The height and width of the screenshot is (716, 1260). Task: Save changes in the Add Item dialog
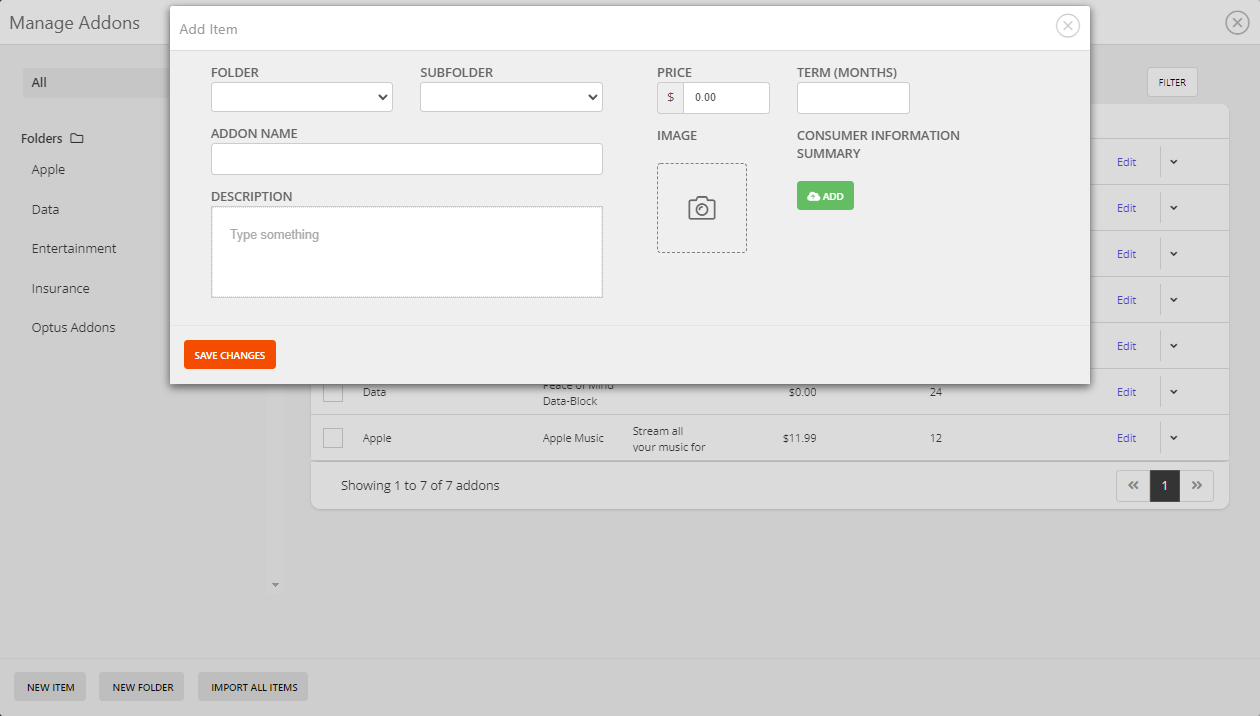229,354
